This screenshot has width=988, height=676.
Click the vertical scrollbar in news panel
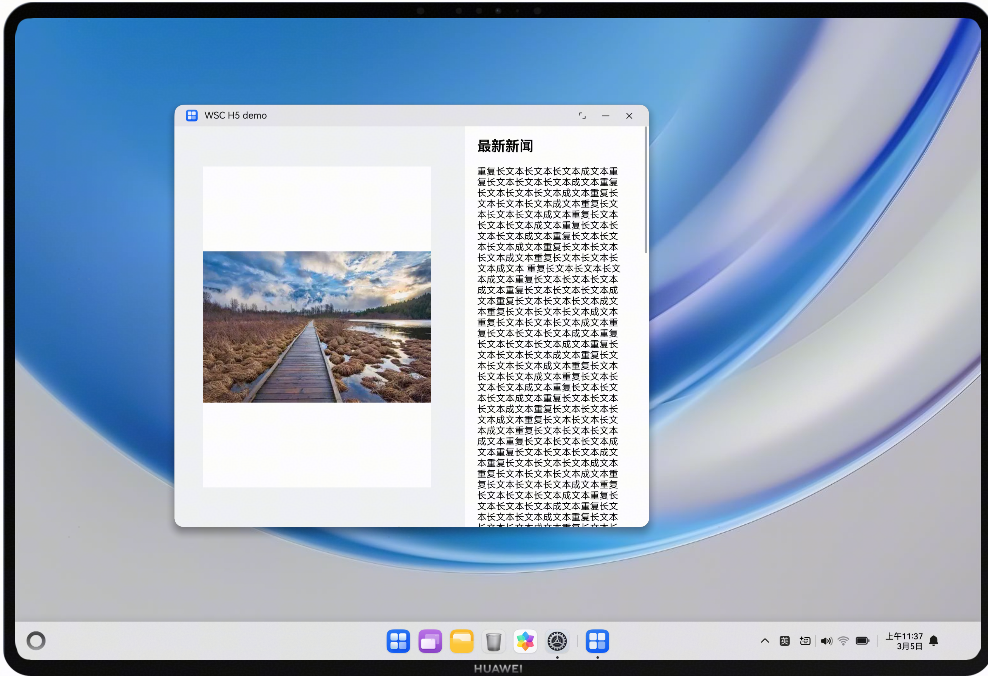pyautogui.click(x=646, y=190)
